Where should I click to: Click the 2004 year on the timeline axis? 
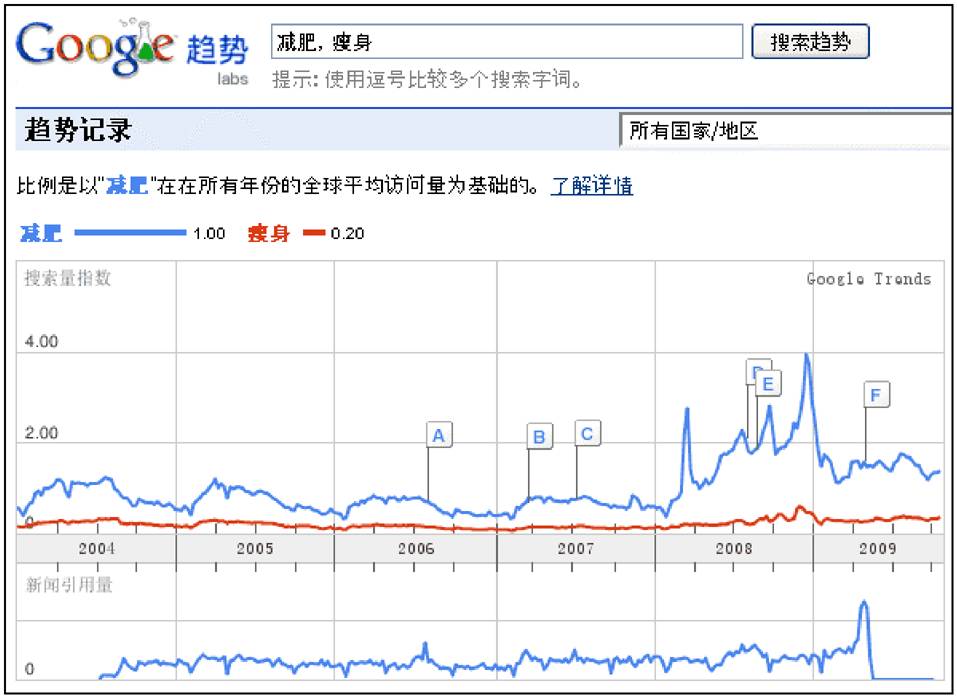pyautogui.click(x=97, y=548)
